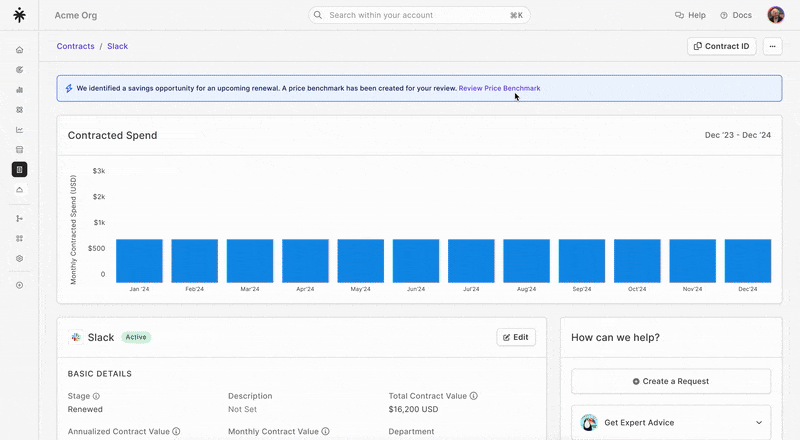Click the gauge icon below home in sidebar

[19, 69]
